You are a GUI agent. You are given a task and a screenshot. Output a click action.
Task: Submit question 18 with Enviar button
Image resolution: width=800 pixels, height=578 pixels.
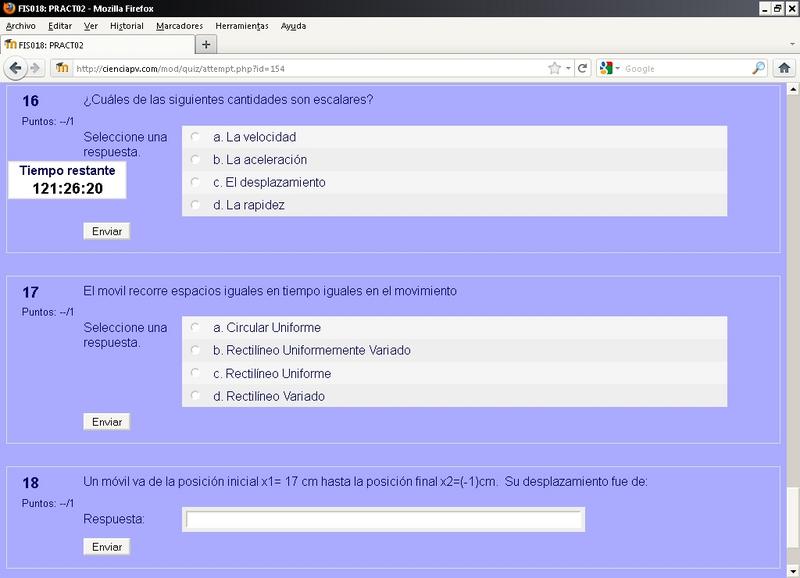[106, 547]
